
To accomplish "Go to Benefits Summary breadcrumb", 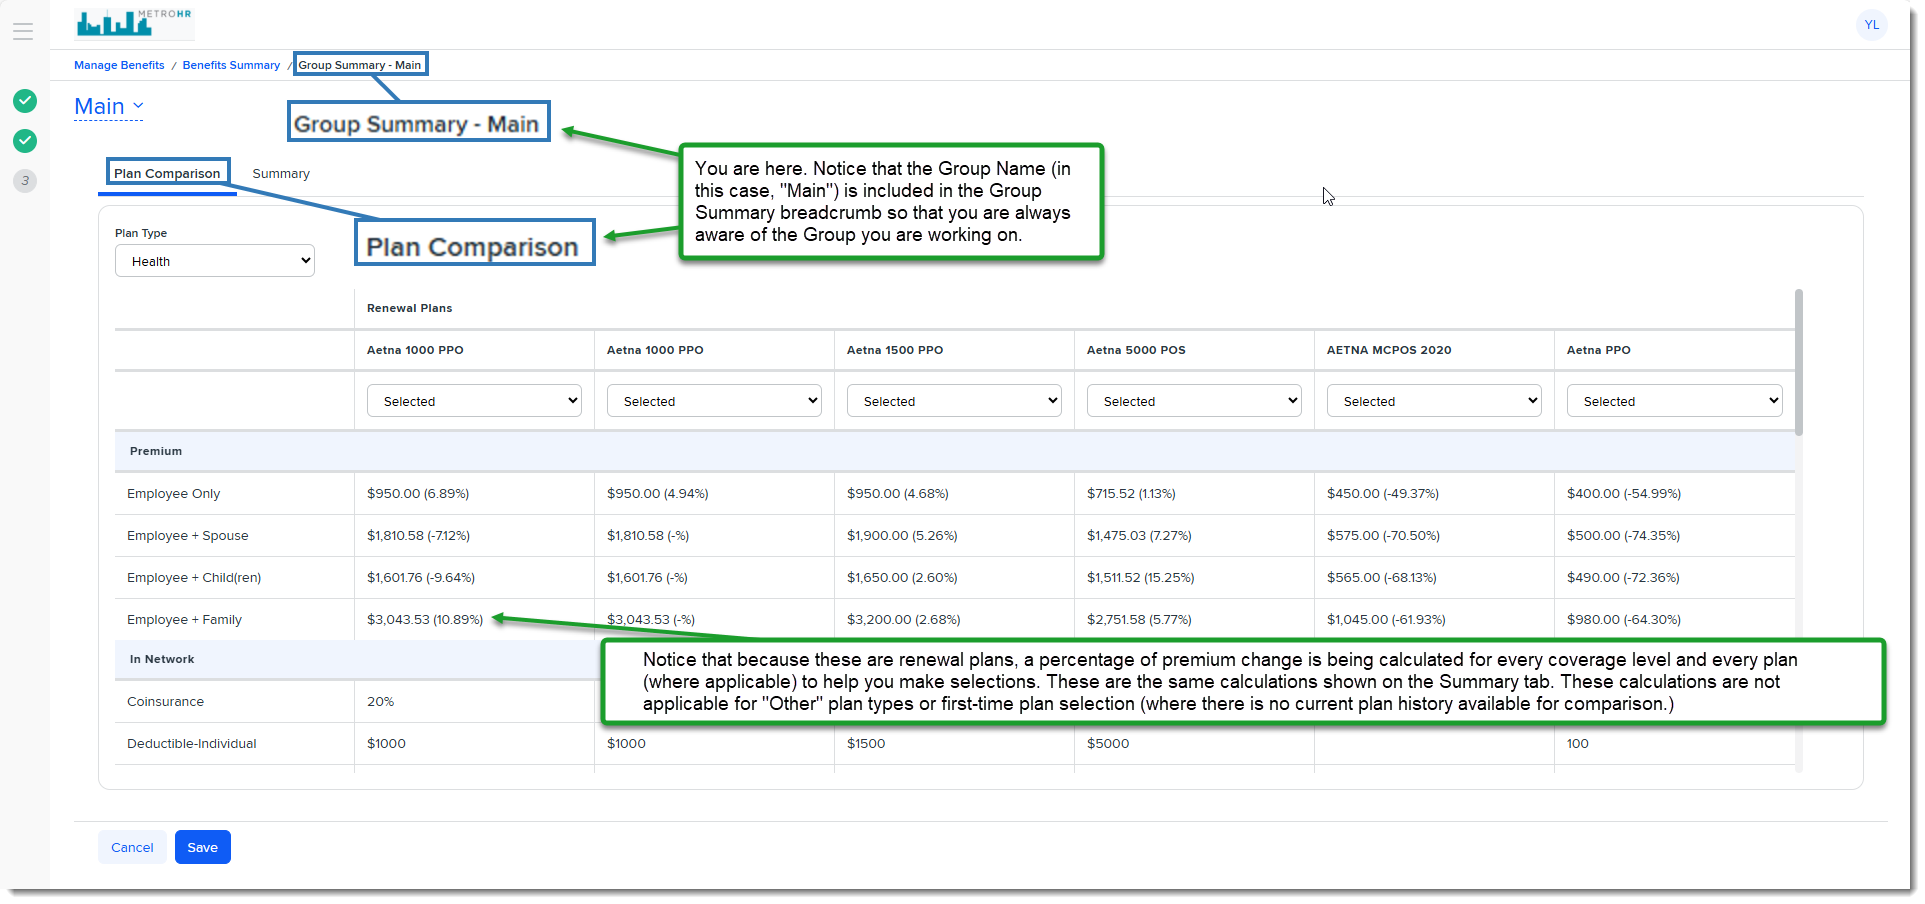I will coord(231,65).
